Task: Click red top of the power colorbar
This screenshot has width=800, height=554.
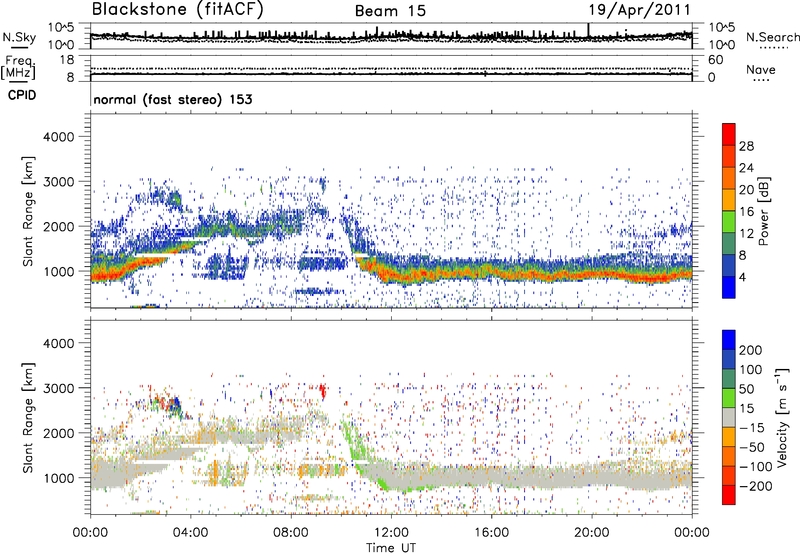Action: pyautogui.click(x=729, y=134)
